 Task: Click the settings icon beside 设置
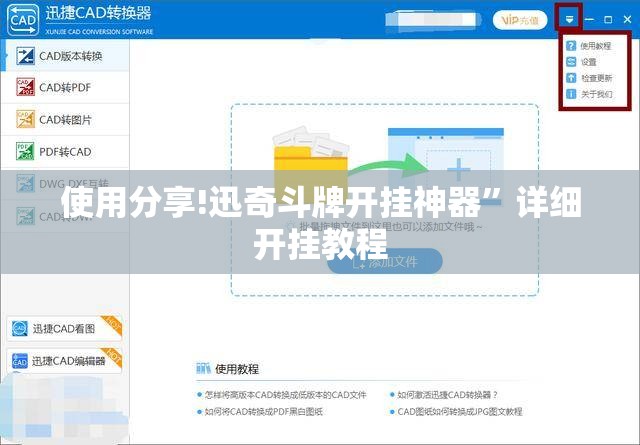click(571, 62)
